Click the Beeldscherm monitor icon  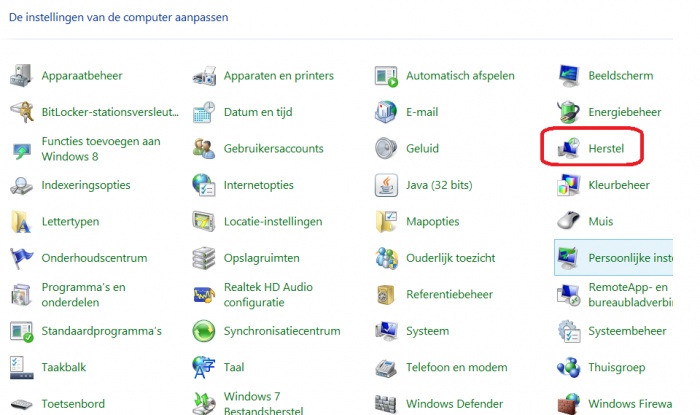[568, 75]
